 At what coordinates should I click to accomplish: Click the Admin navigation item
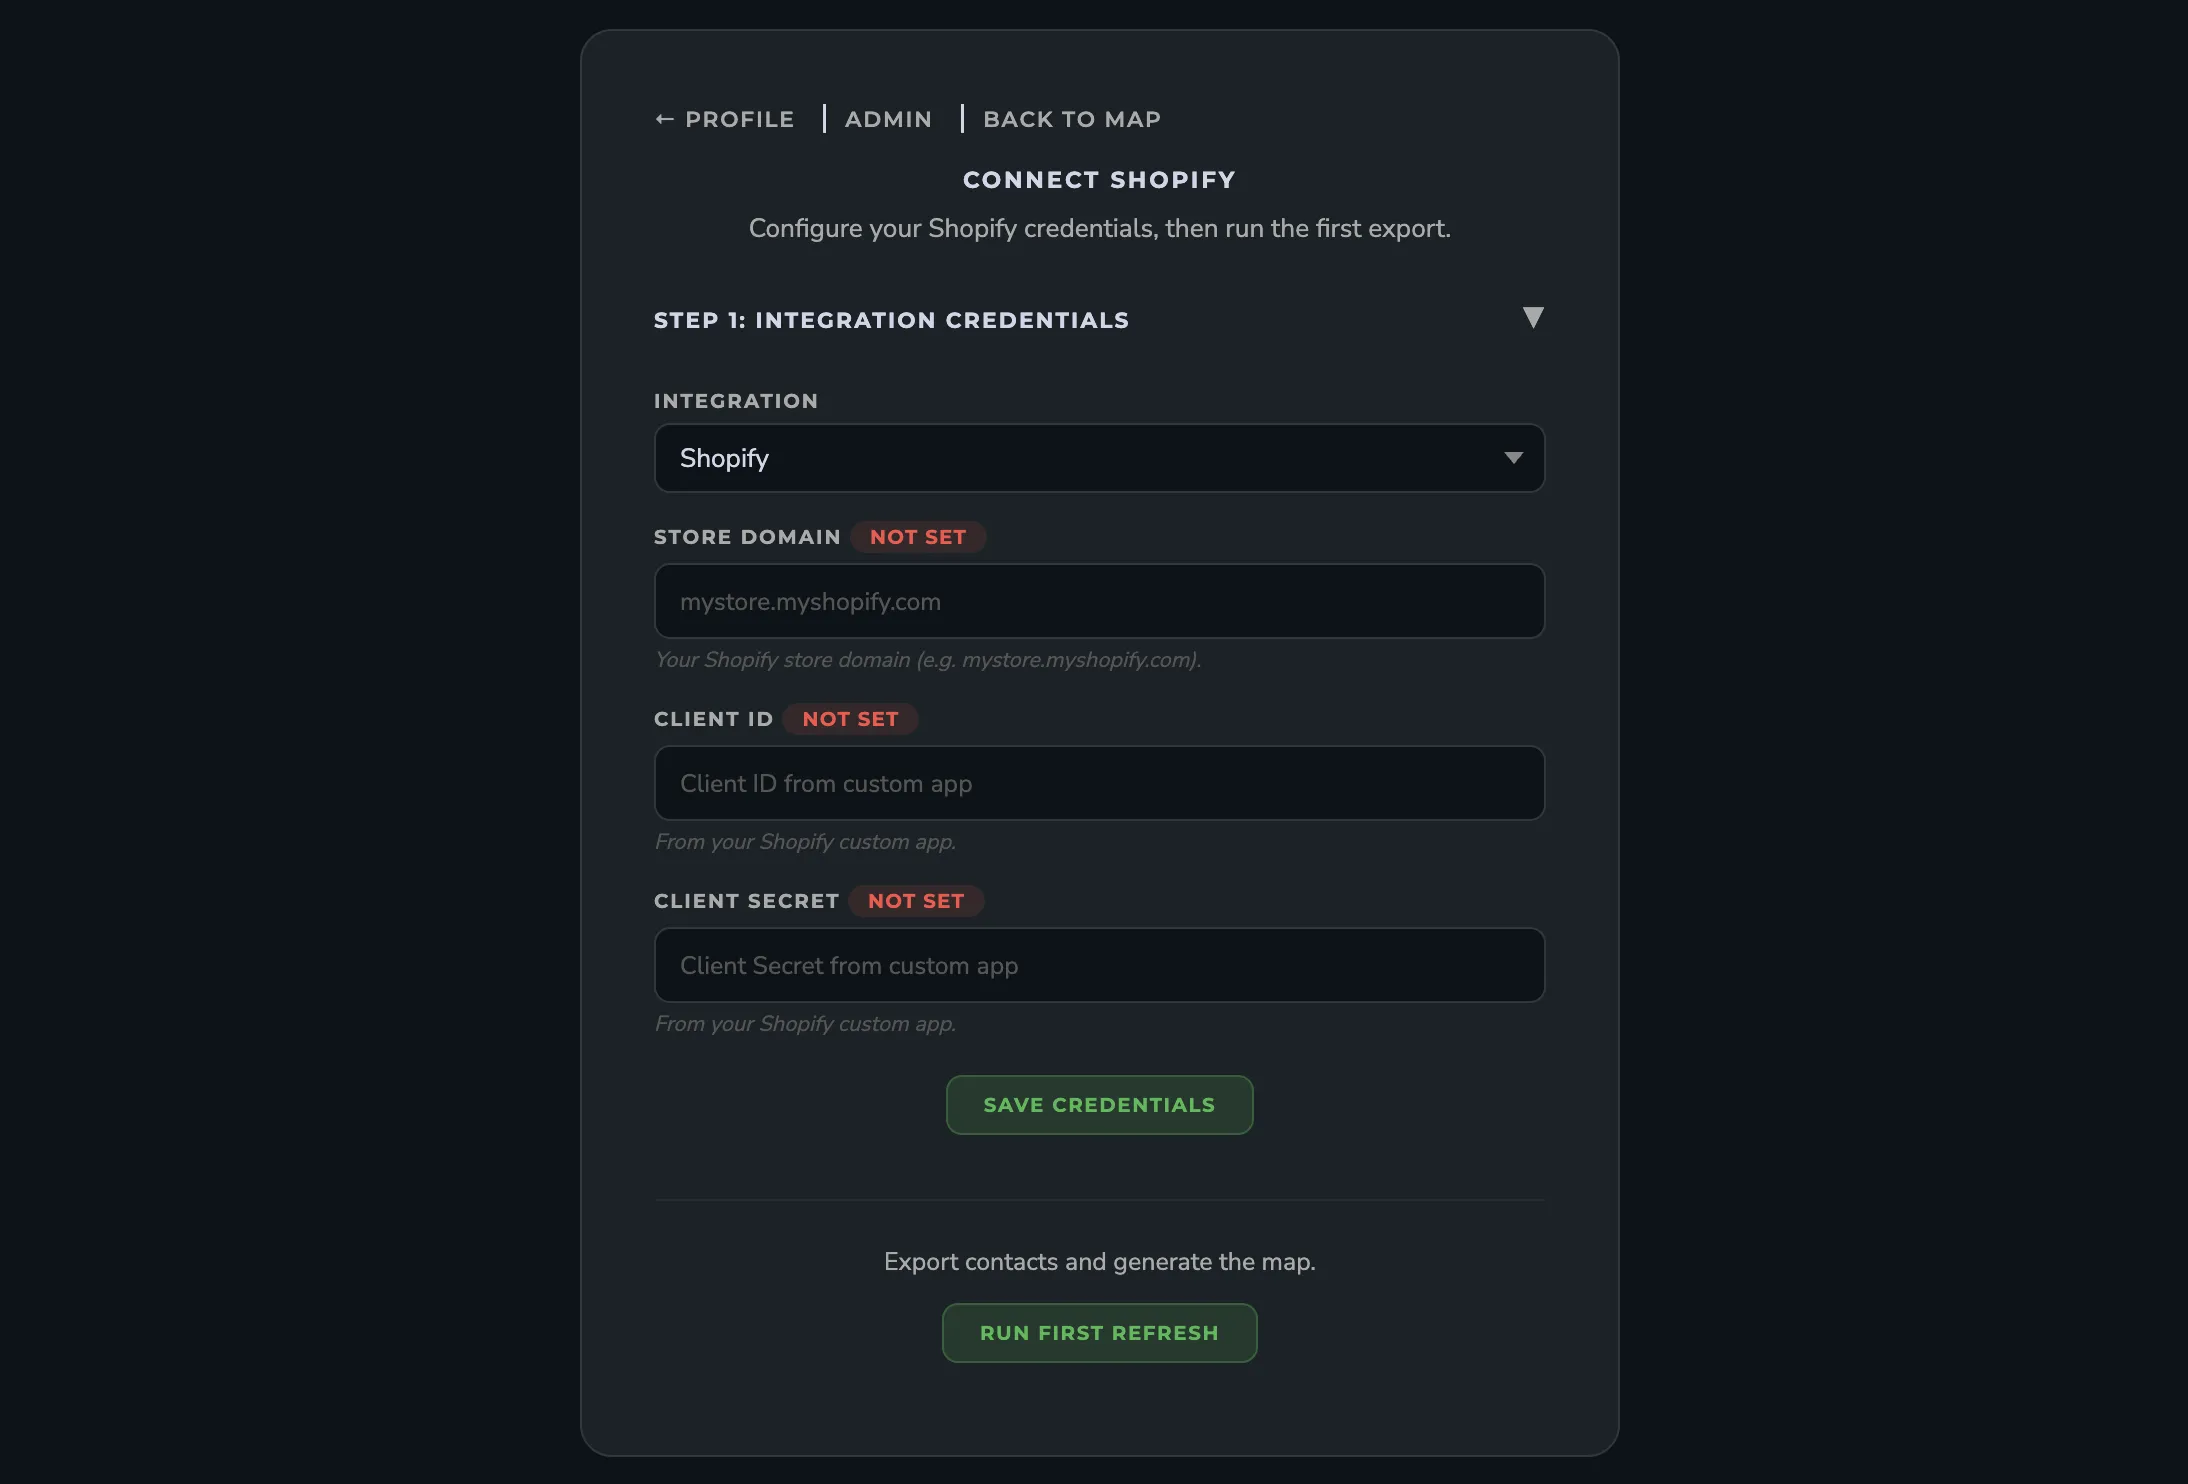(x=887, y=118)
